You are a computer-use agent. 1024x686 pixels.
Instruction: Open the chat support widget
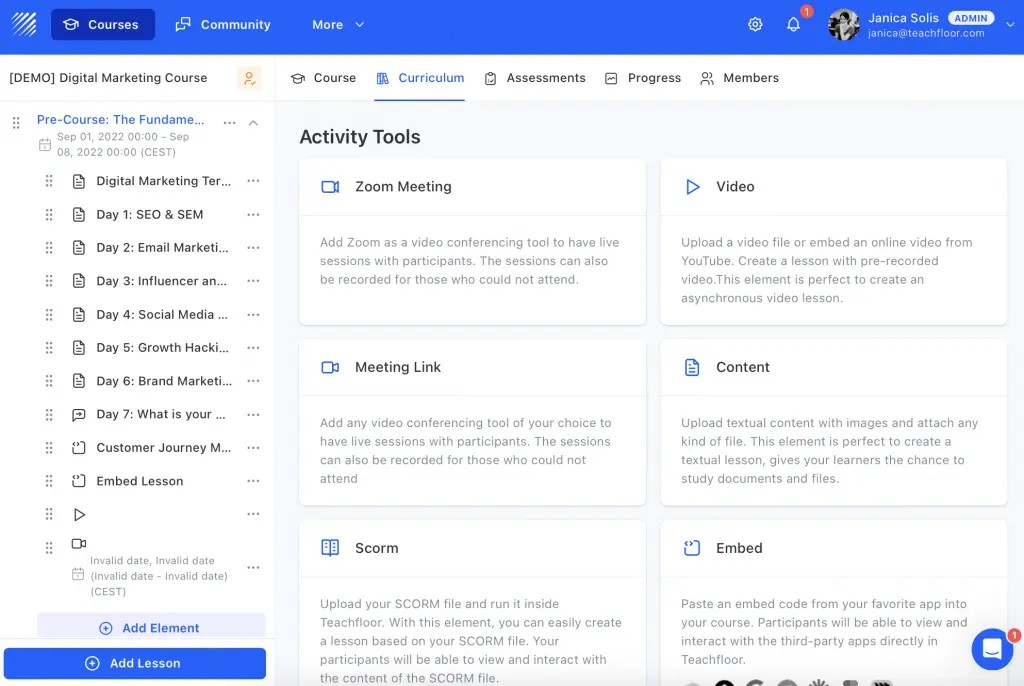(992, 649)
